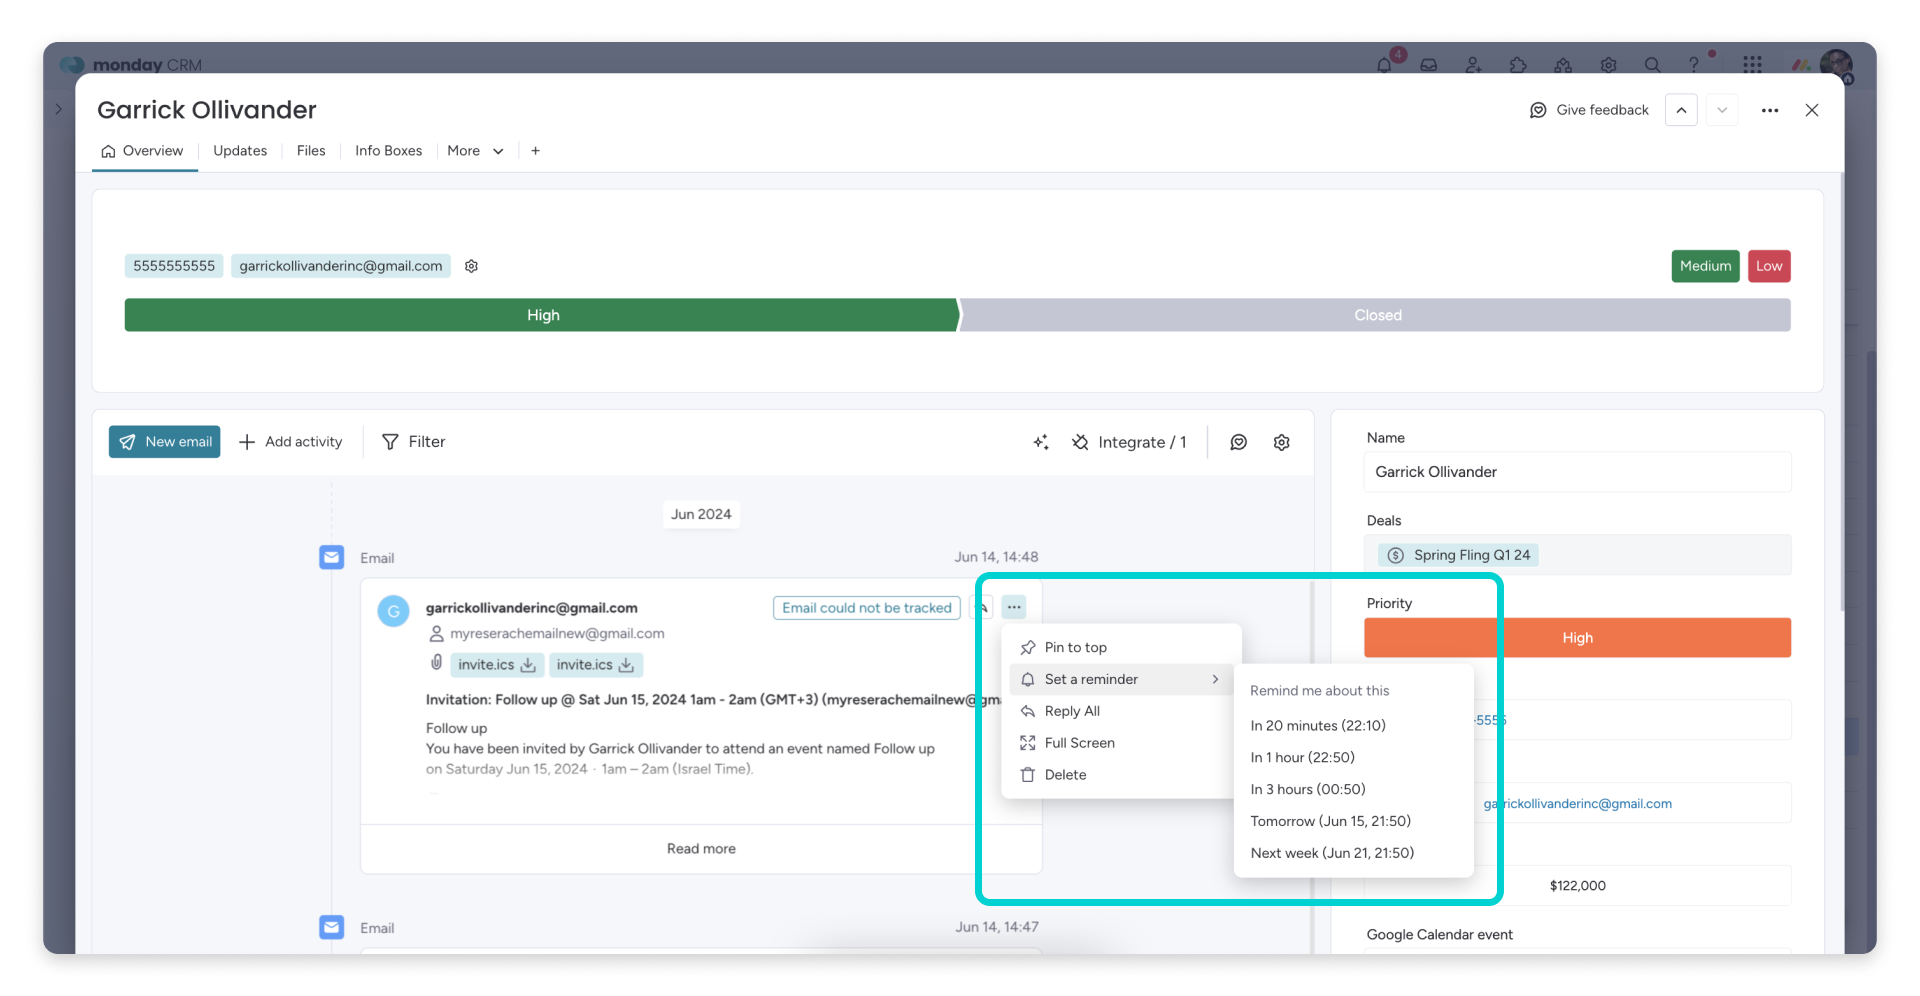1920x996 pixels.
Task: Go to next item with down chevron
Action: click(x=1722, y=110)
